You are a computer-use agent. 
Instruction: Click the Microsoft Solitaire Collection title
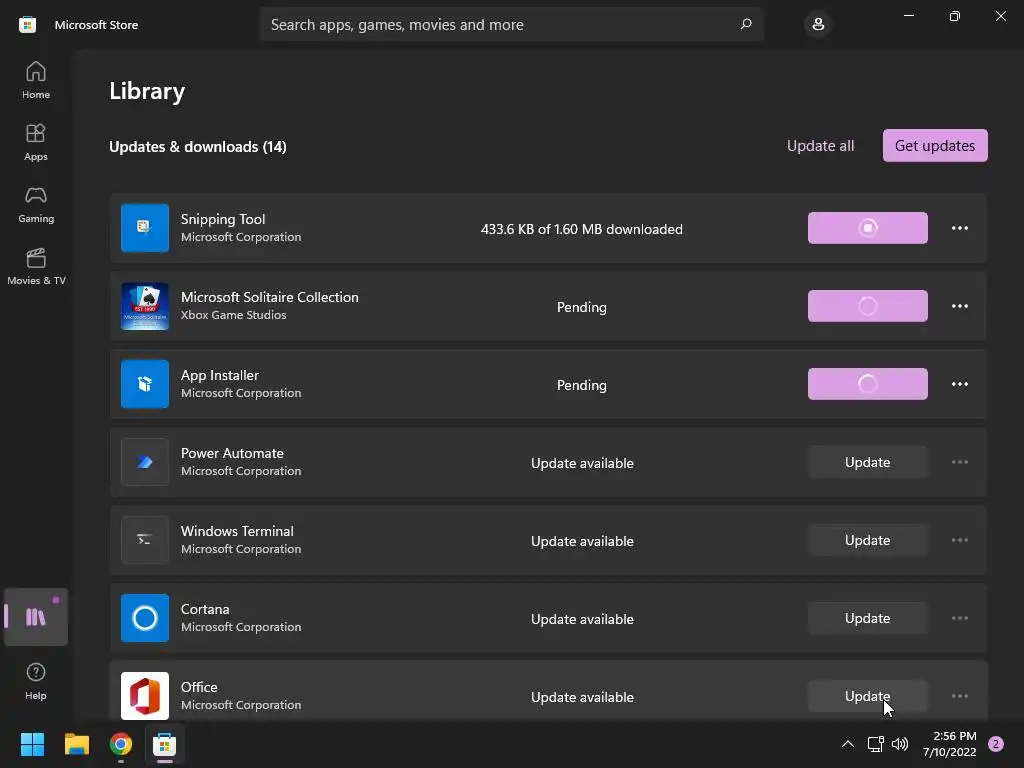270,297
